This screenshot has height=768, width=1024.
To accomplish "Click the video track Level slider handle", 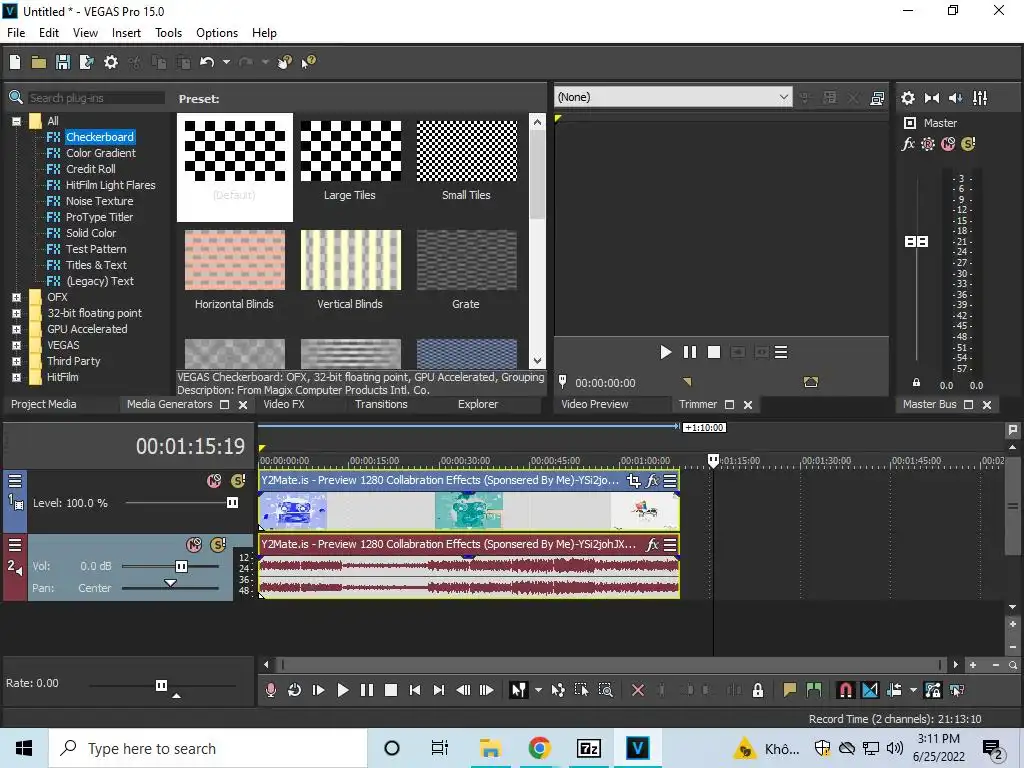I will tap(232, 503).
